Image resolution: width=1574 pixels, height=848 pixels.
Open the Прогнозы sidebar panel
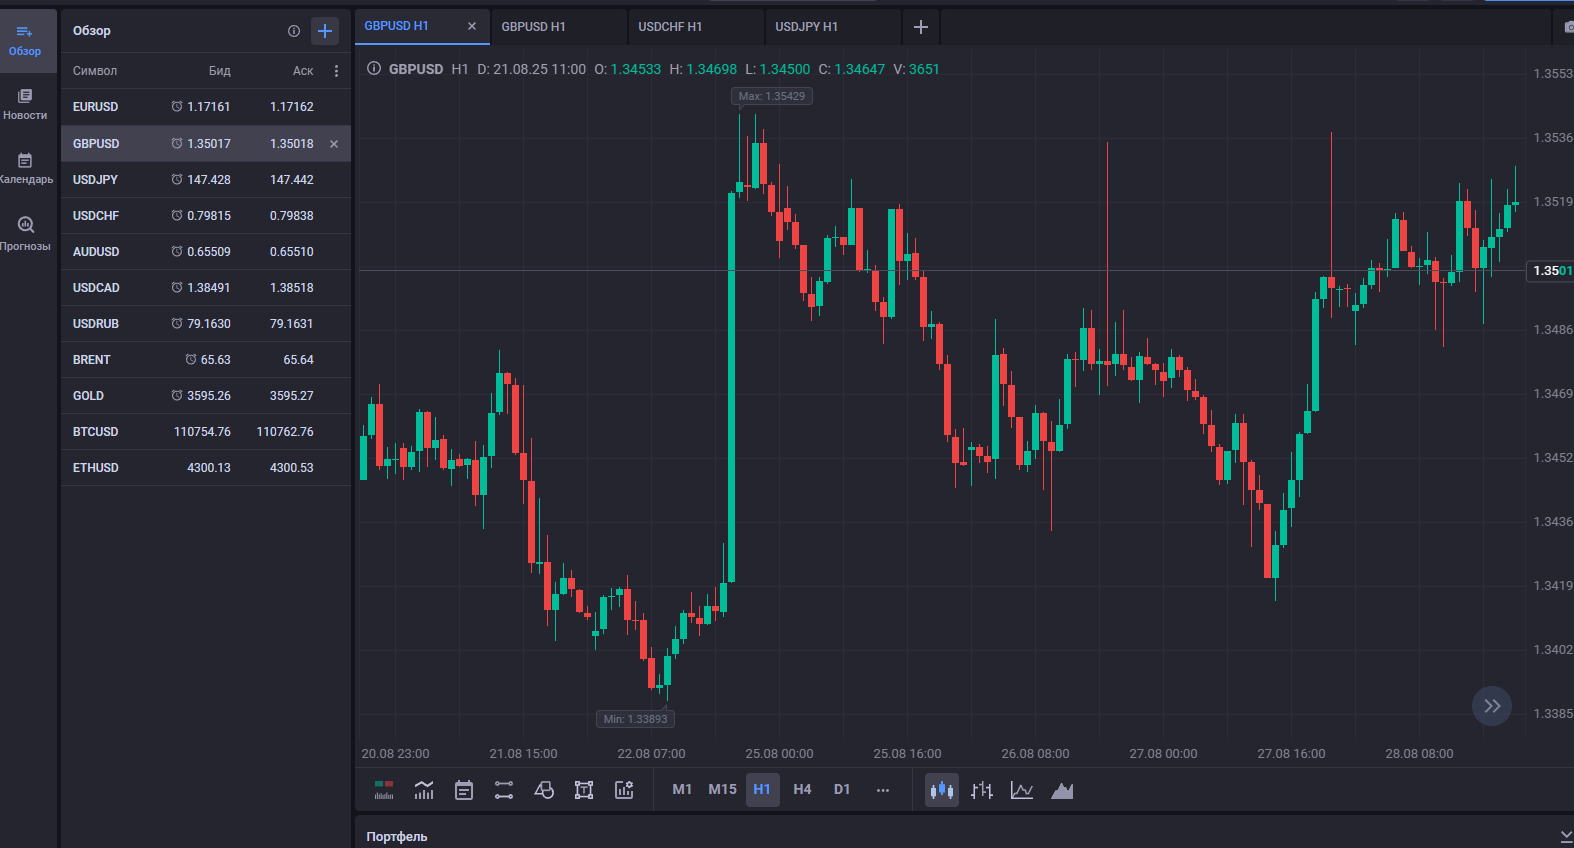coord(25,232)
